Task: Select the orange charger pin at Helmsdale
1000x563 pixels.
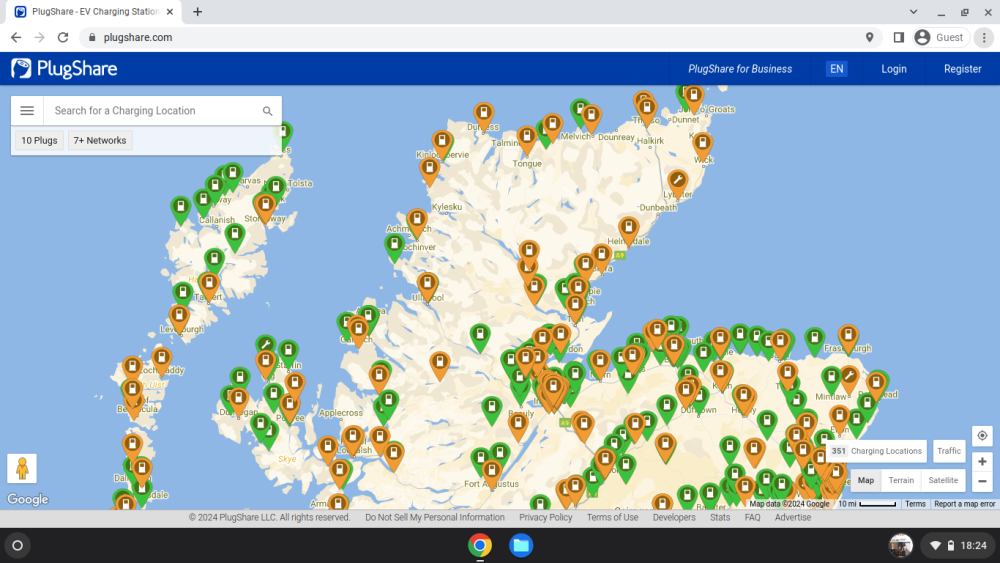Action: coord(628,229)
